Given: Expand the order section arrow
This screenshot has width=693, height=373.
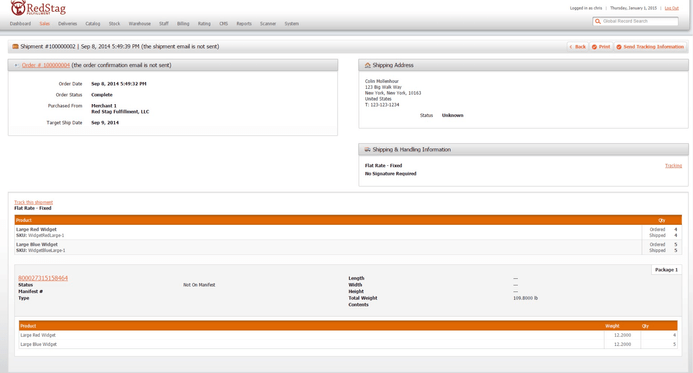Looking at the screenshot, I should click(16, 65).
